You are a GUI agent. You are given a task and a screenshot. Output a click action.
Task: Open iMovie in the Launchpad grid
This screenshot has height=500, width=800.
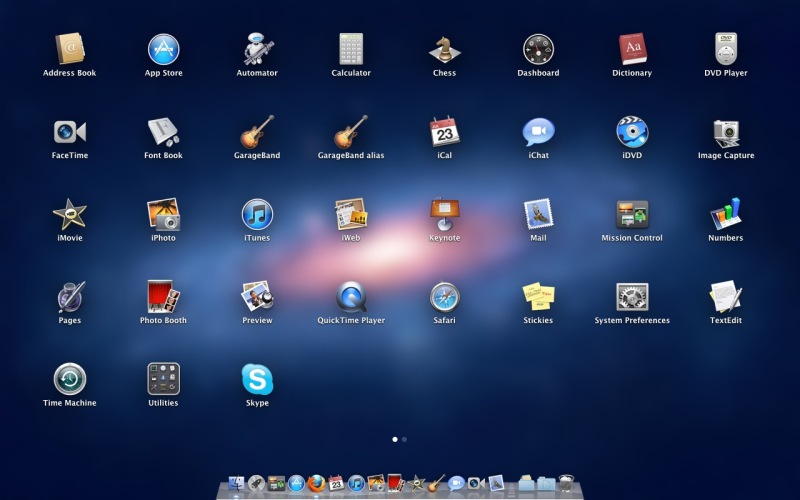tap(70, 214)
